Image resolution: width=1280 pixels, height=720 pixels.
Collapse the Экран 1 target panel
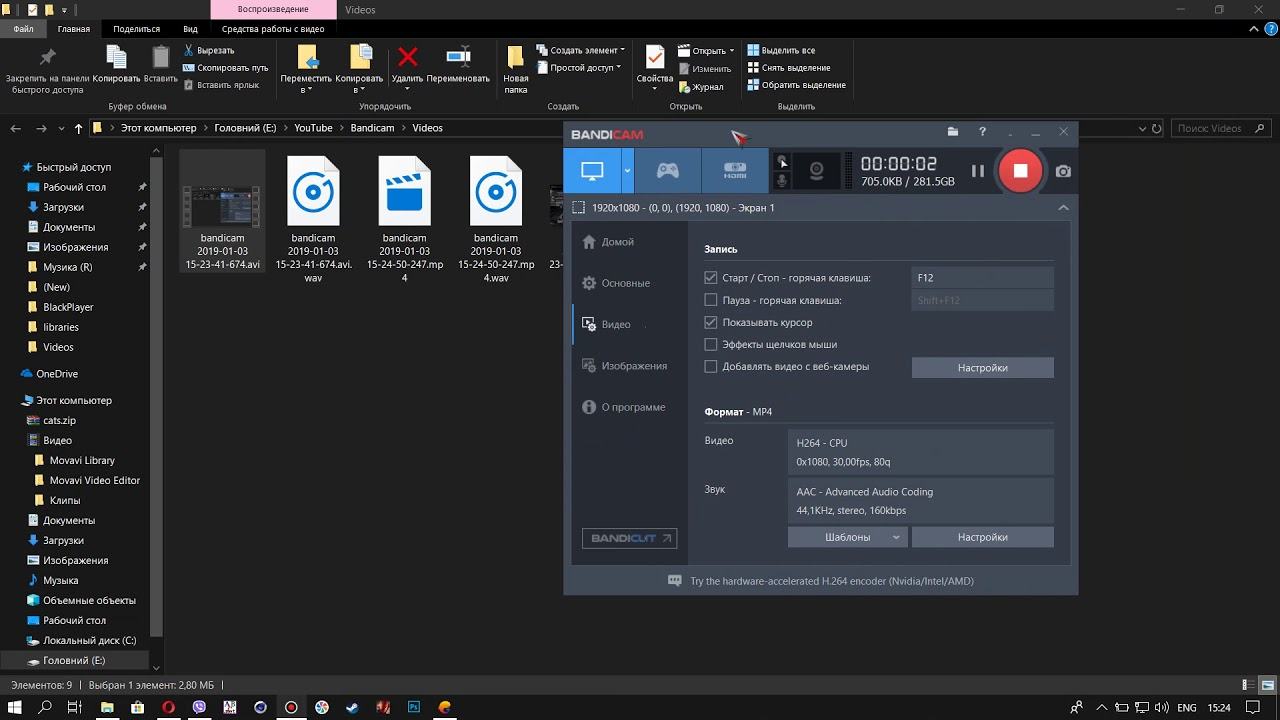point(1063,207)
